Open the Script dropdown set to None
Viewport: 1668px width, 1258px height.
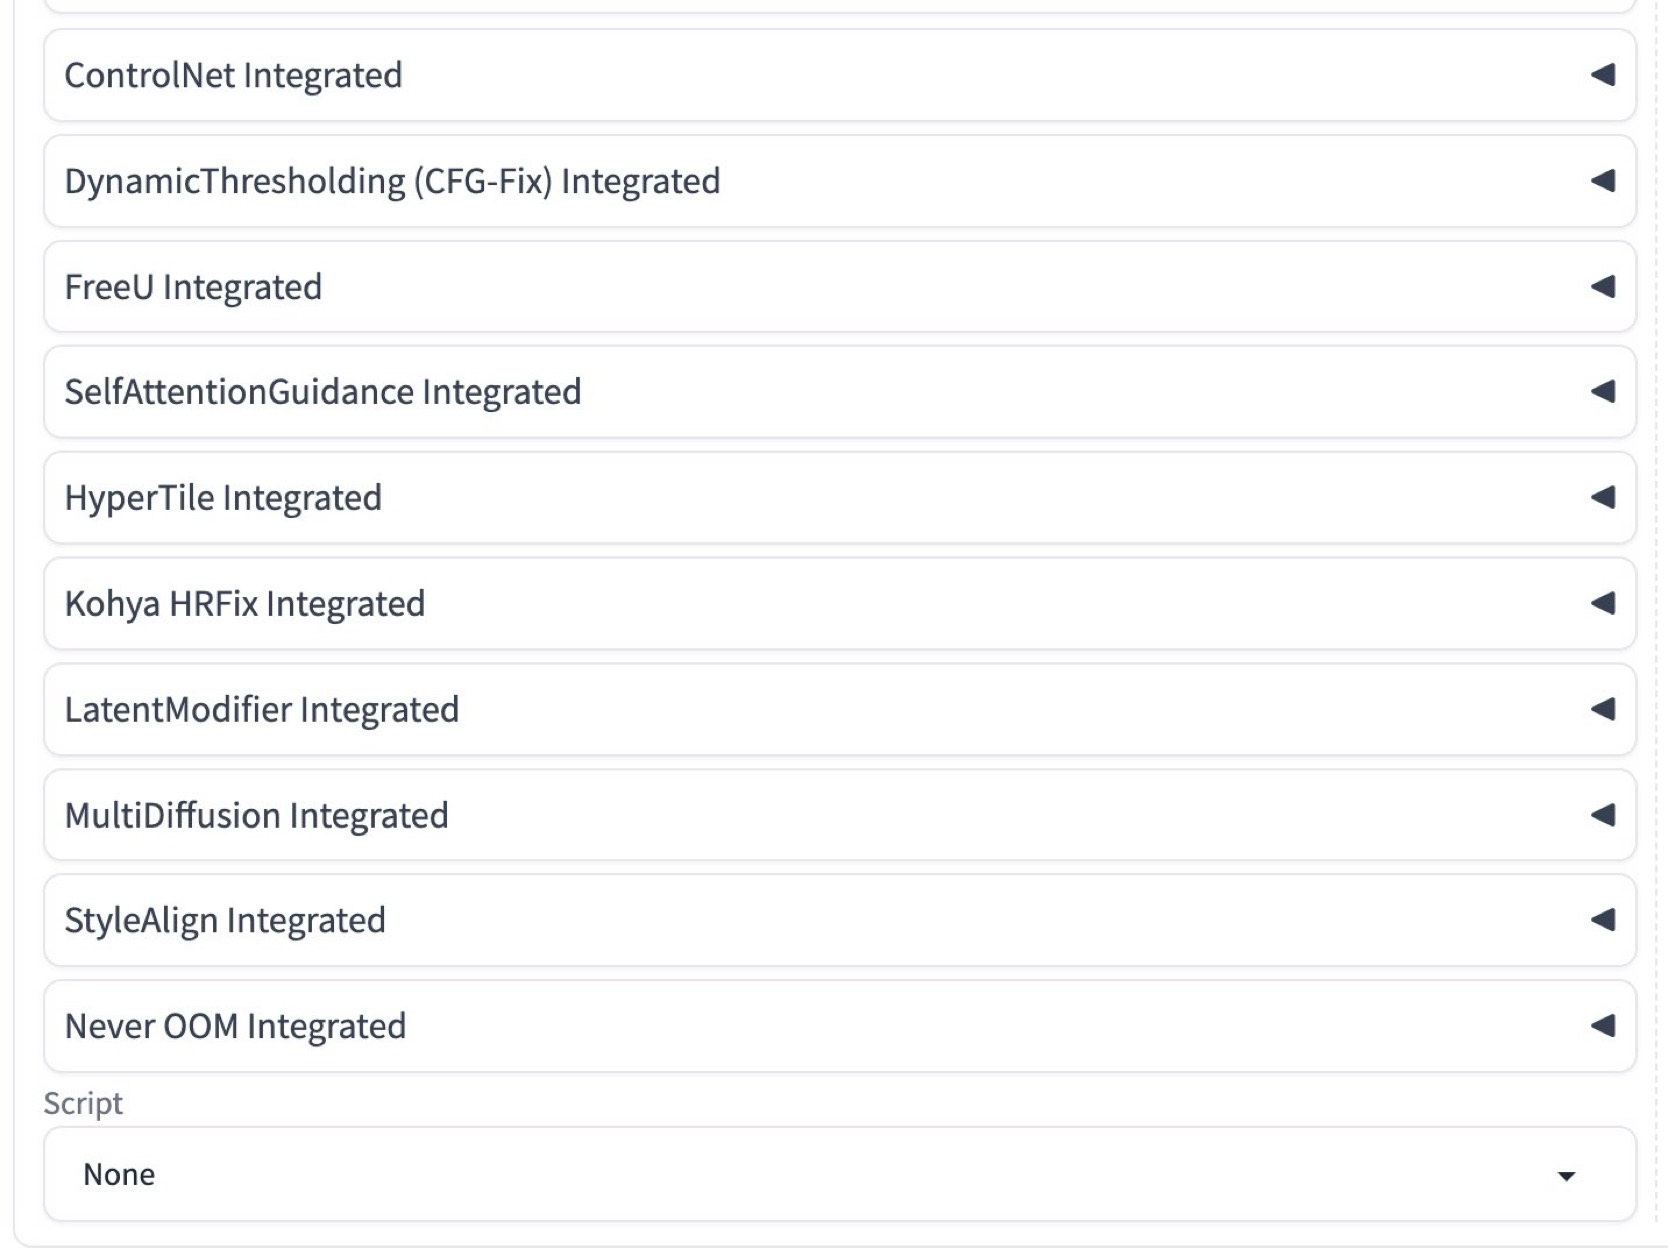coord(800,1174)
